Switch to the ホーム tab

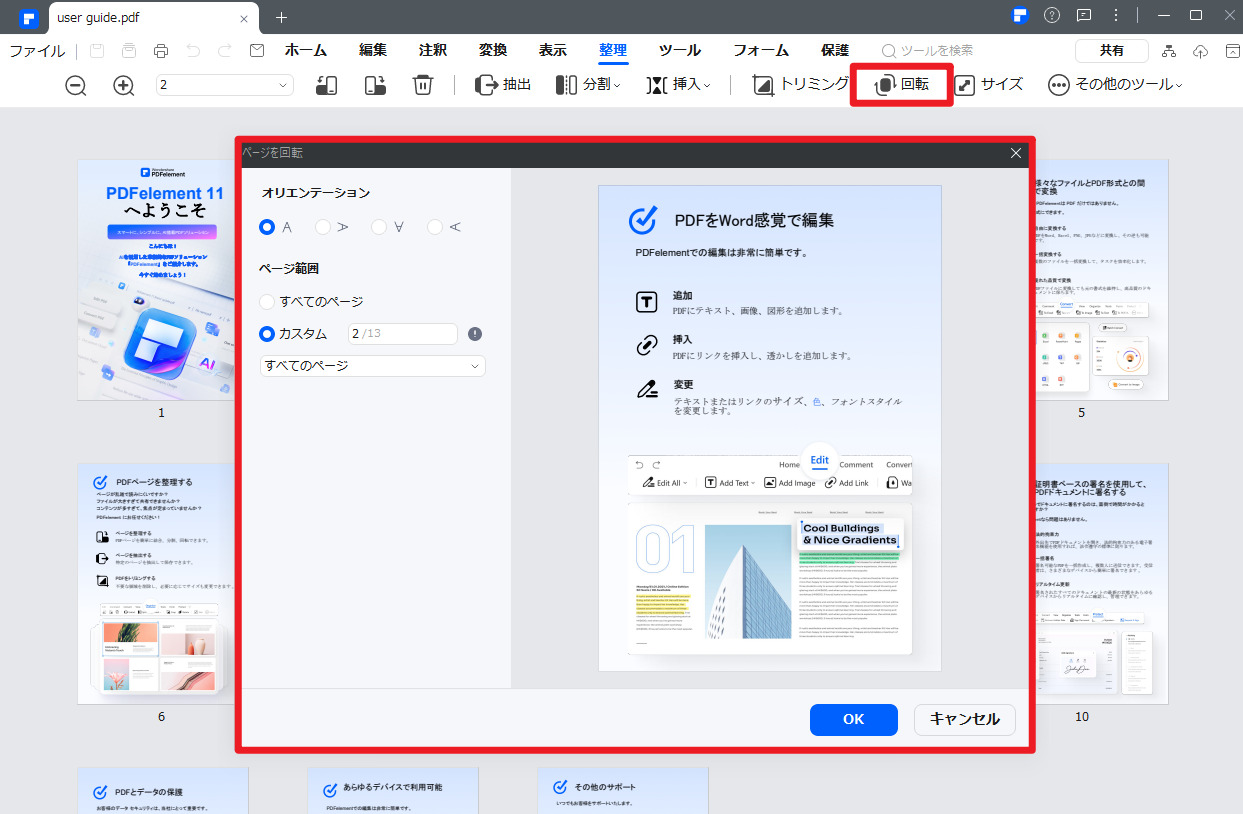coord(306,50)
